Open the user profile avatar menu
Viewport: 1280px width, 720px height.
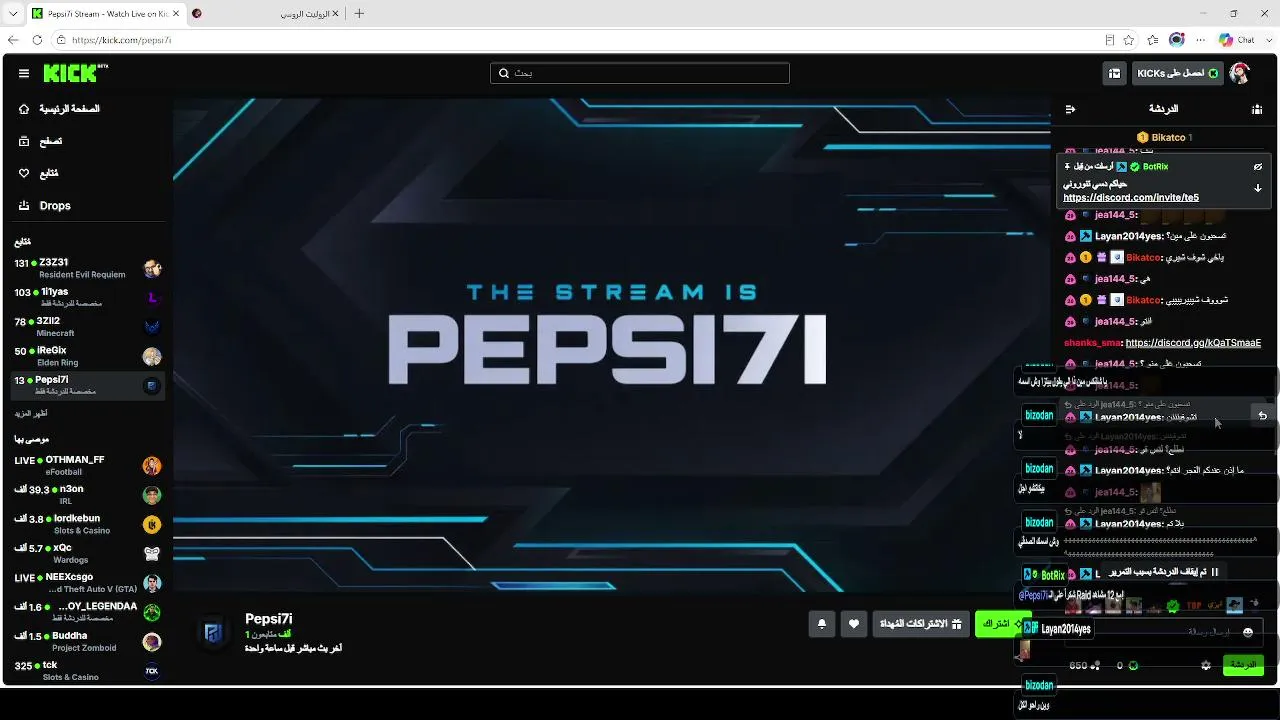click(1240, 73)
